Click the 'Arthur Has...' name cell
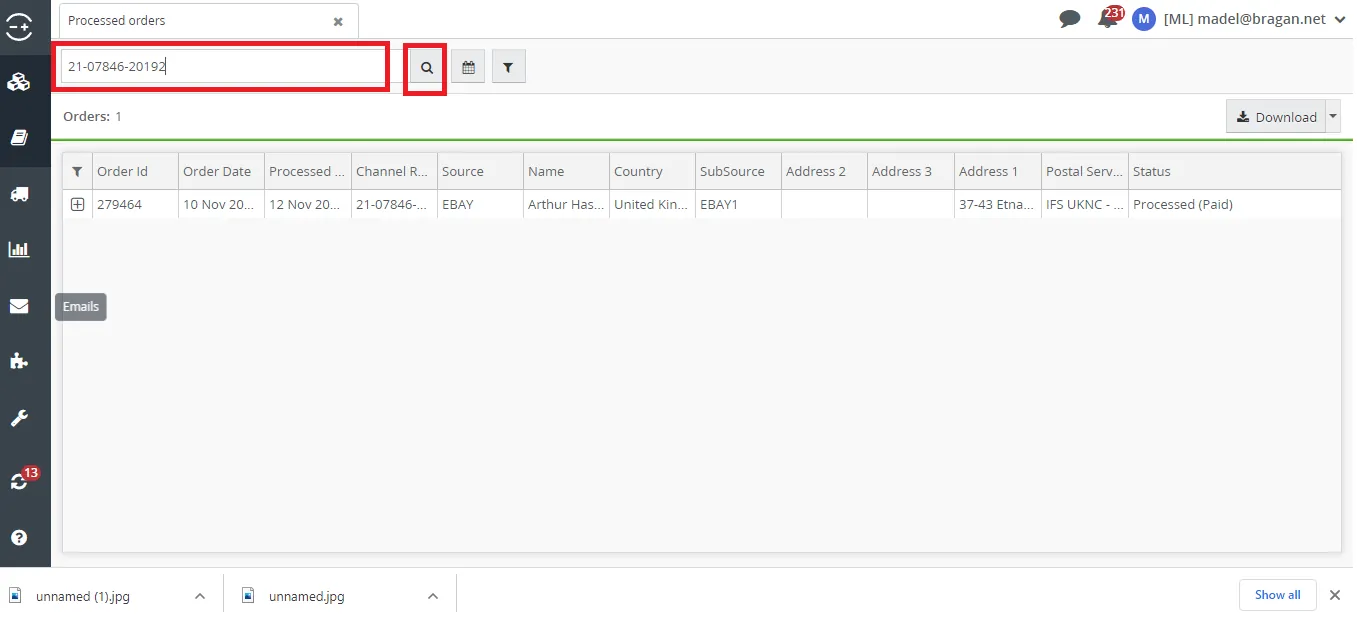This screenshot has width=1357, height=623. (x=566, y=204)
